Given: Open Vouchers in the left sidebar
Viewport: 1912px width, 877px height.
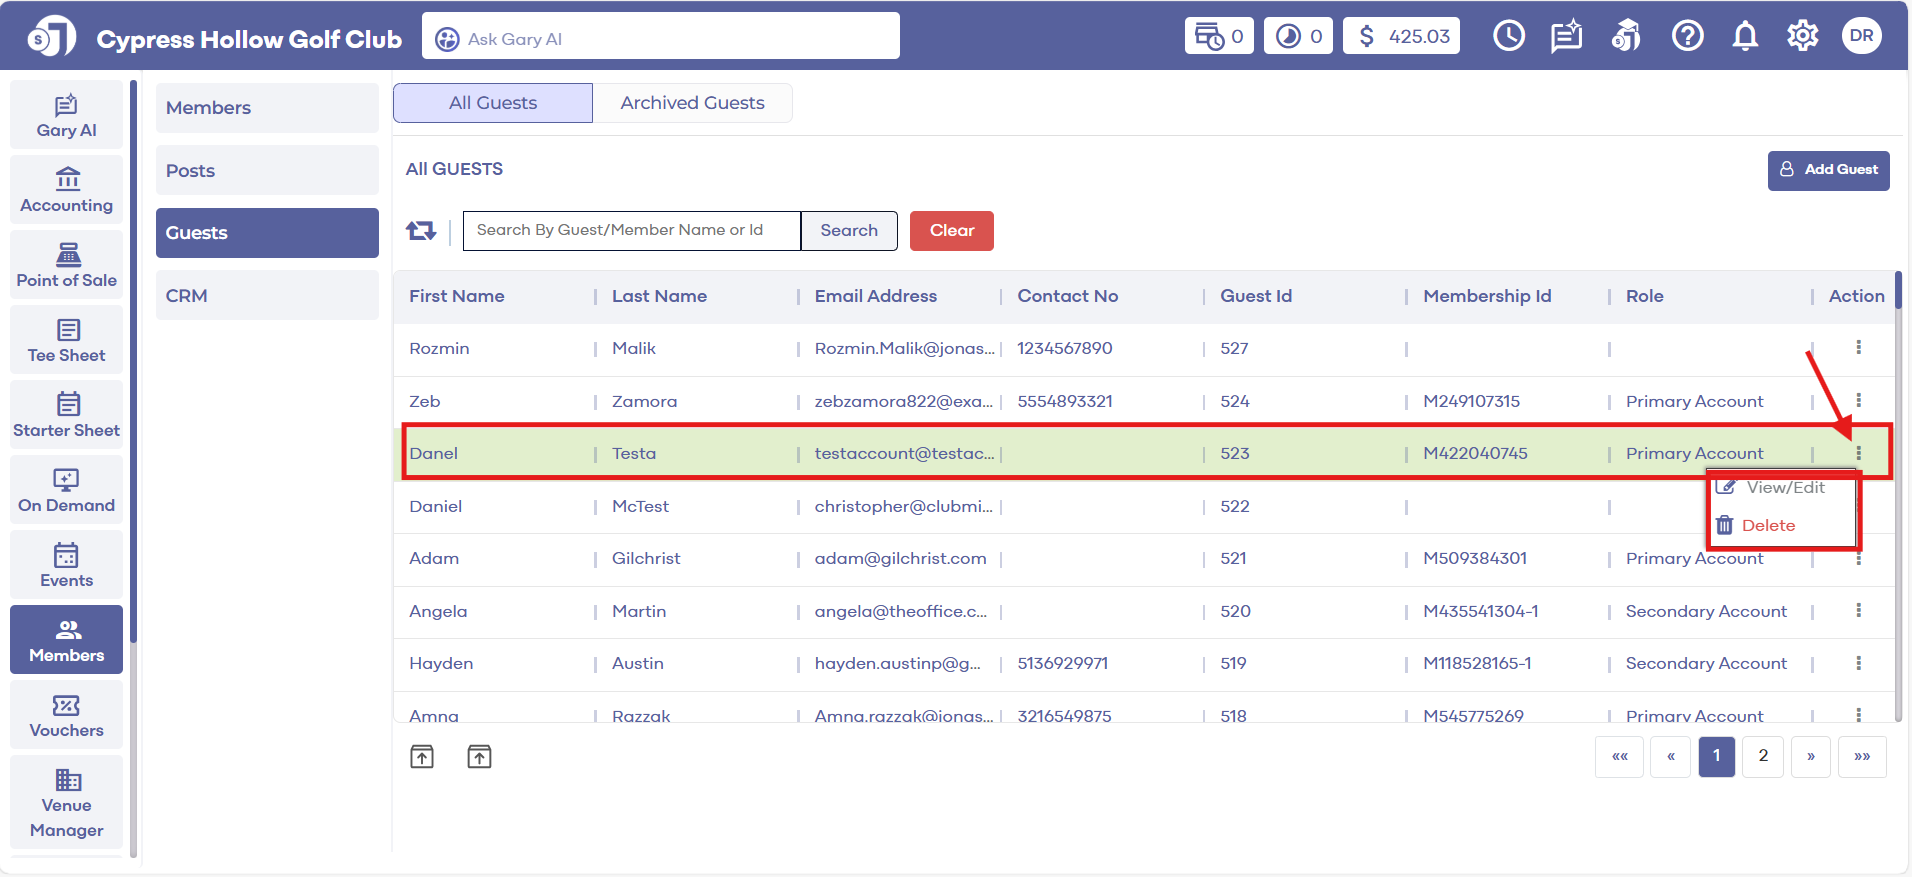Looking at the screenshot, I should 66,715.
